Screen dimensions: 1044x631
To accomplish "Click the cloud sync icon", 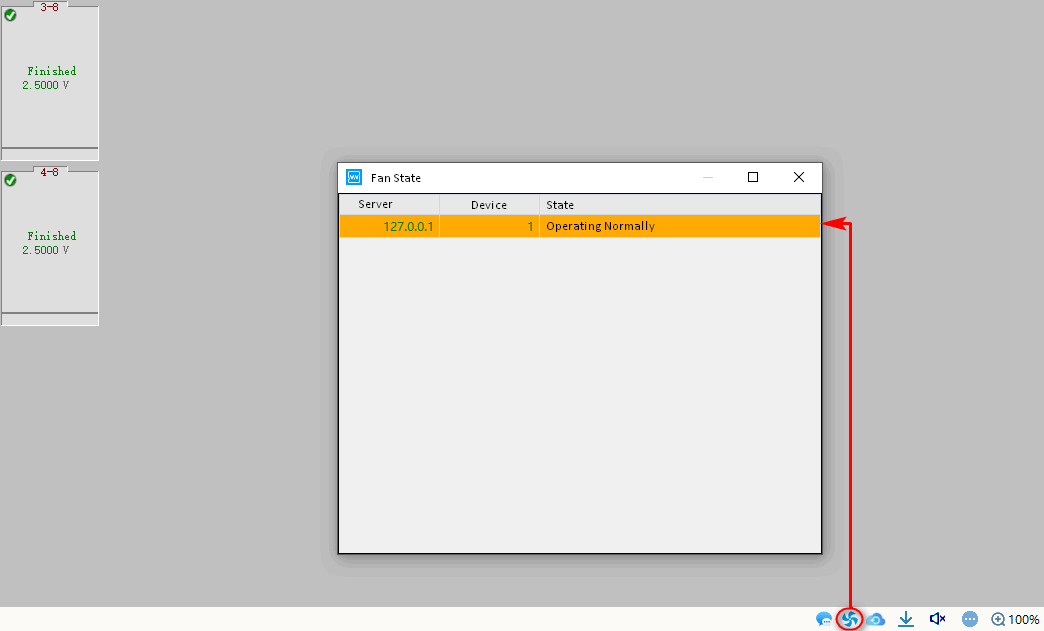I will click(876, 620).
